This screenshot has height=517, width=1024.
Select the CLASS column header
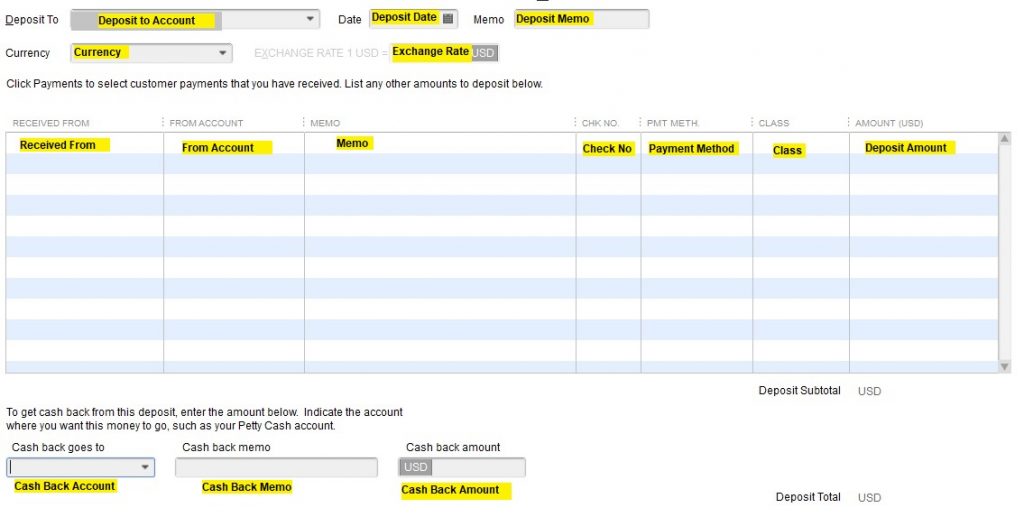coord(774,123)
